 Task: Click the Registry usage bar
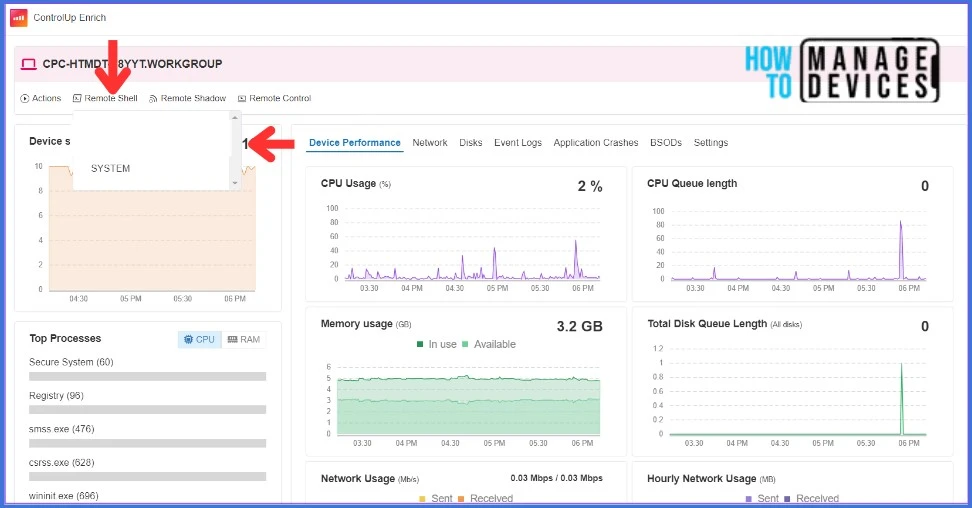148,410
